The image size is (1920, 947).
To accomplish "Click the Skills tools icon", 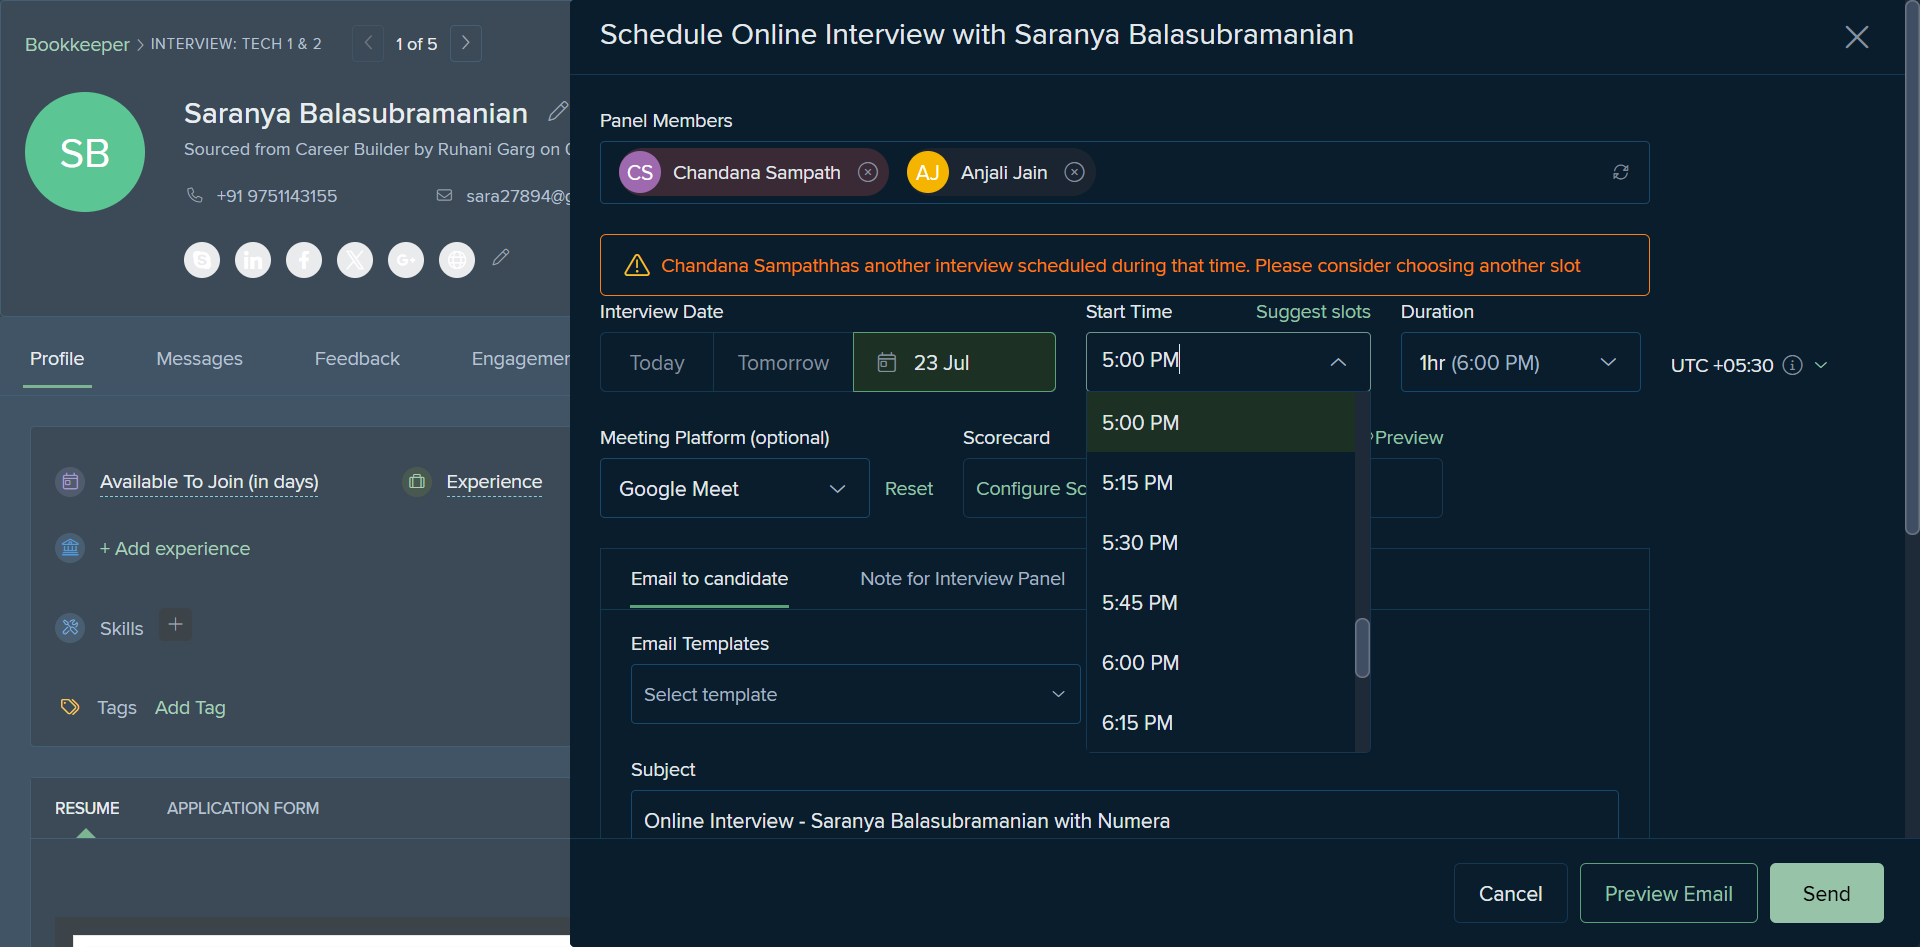I will click(x=70, y=628).
